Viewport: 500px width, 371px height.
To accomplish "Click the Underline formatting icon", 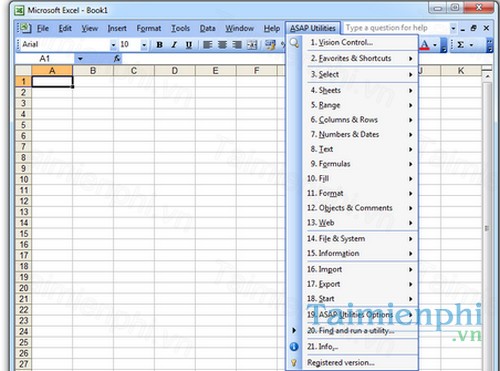I will point(189,45).
